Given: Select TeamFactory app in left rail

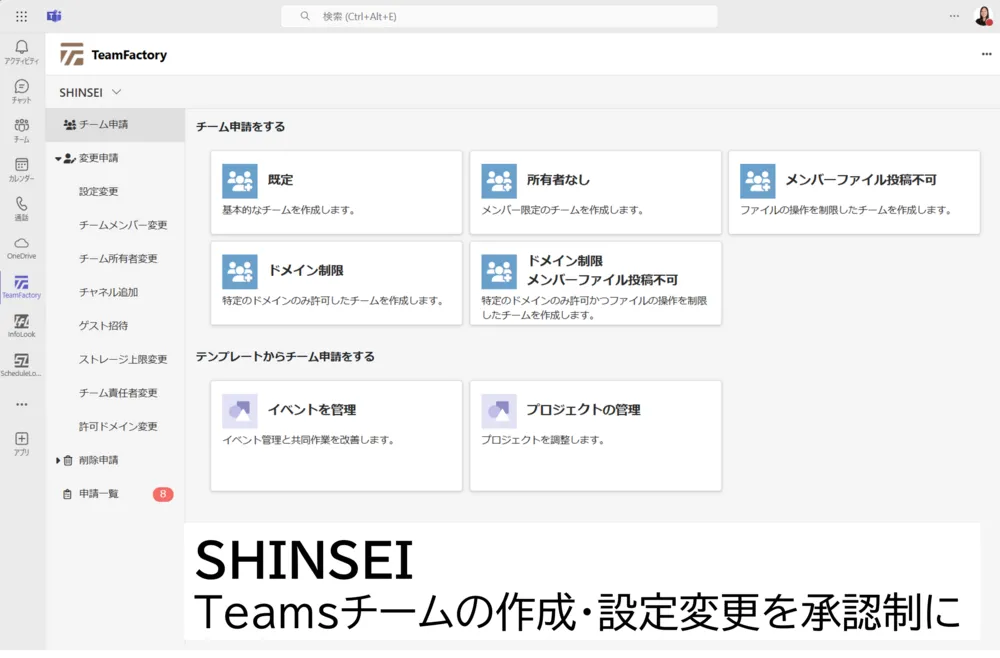Looking at the screenshot, I should click(x=22, y=286).
